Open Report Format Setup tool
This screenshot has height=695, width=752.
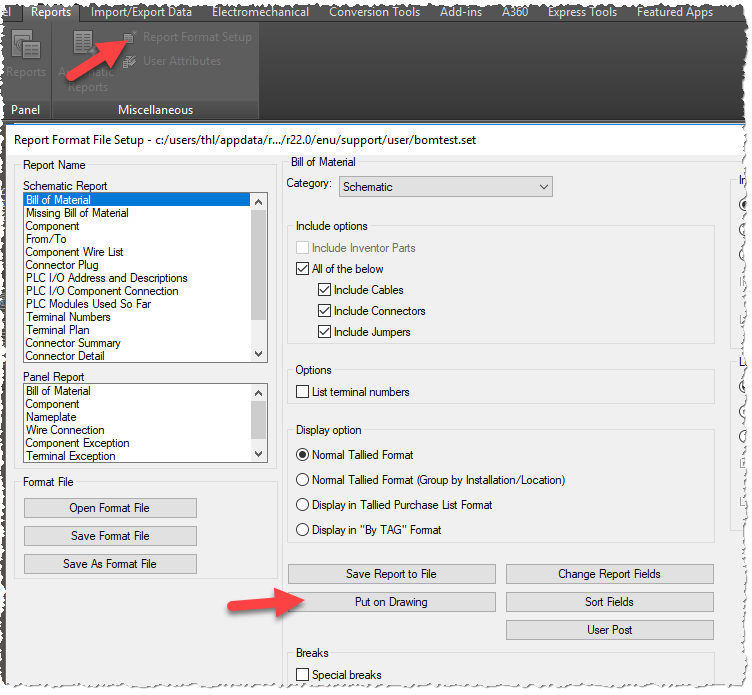click(188, 37)
